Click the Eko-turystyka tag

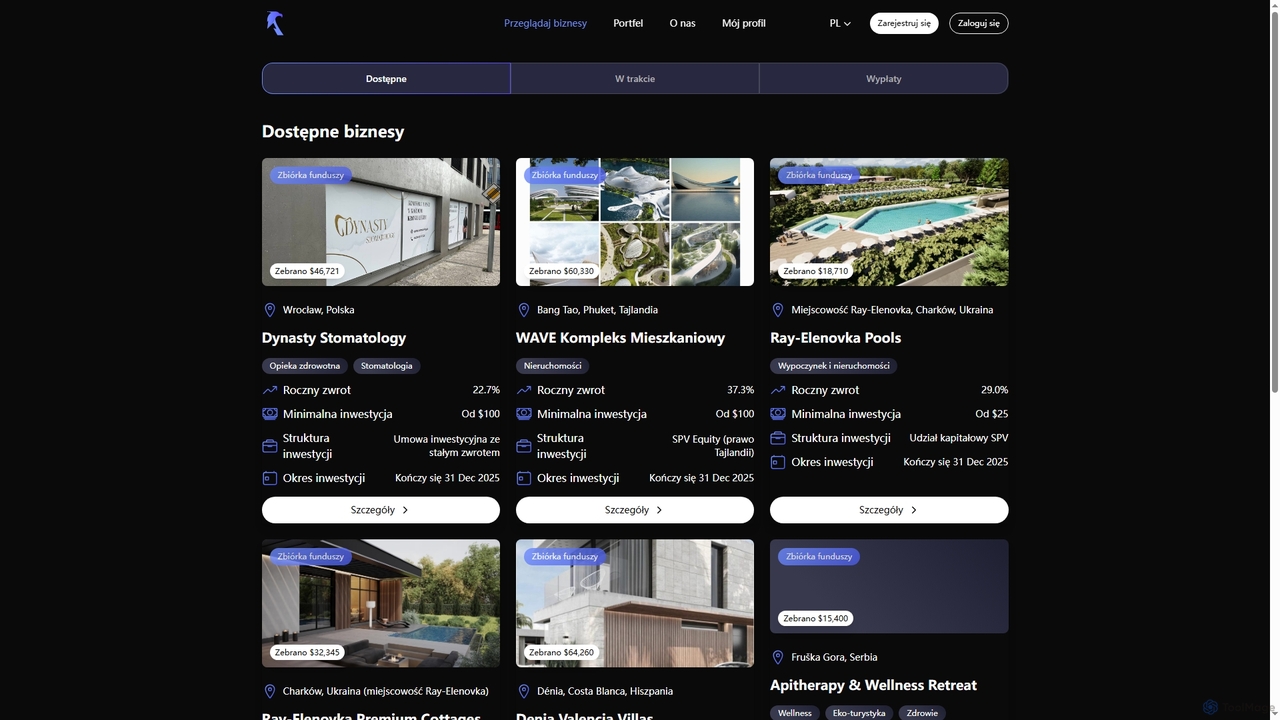pyautogui.click(x=859, y=713)
